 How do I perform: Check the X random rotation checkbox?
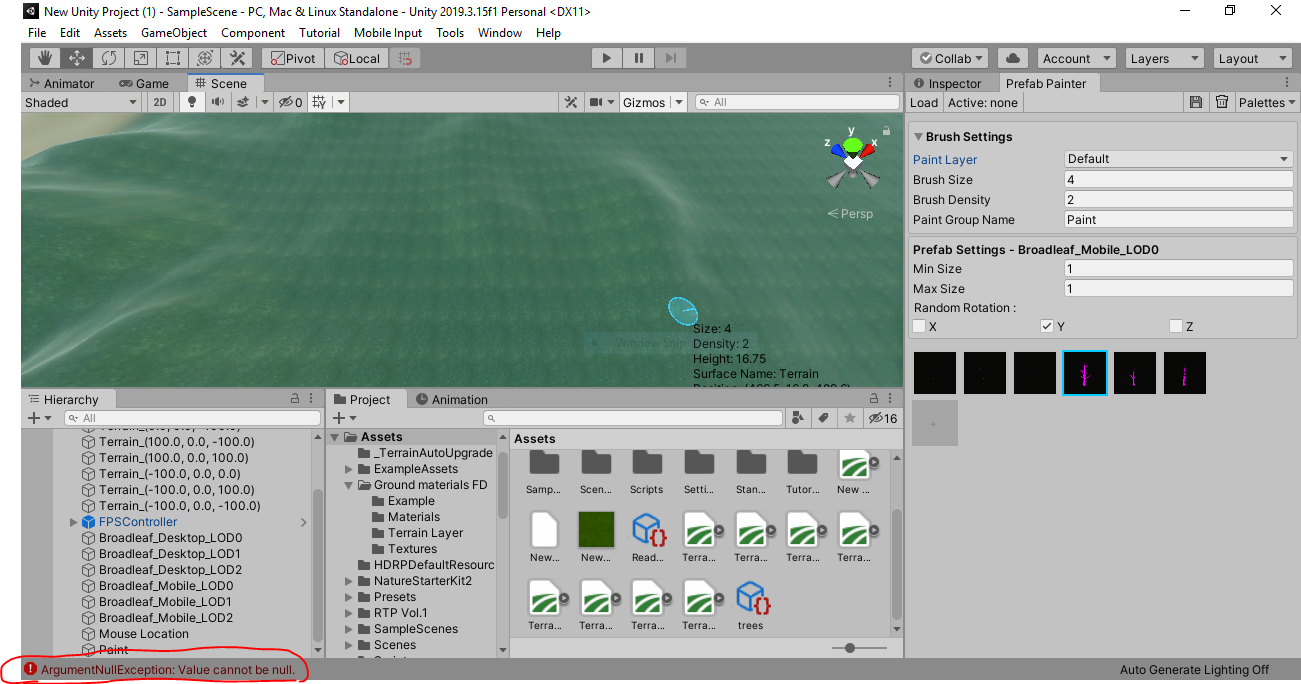[x=919, y=326]
